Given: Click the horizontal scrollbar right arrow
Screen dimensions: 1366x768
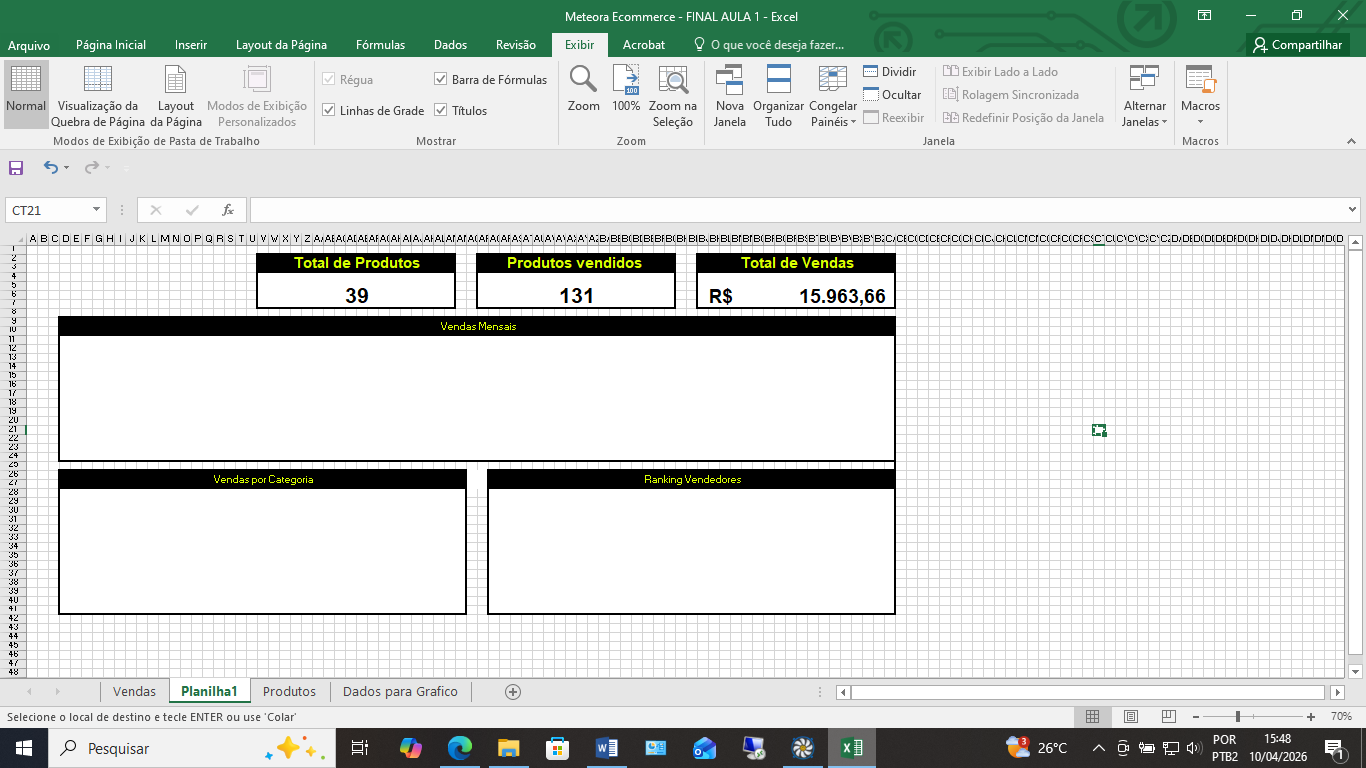Looking at the screenshot, I should (x=1338, y=692).
